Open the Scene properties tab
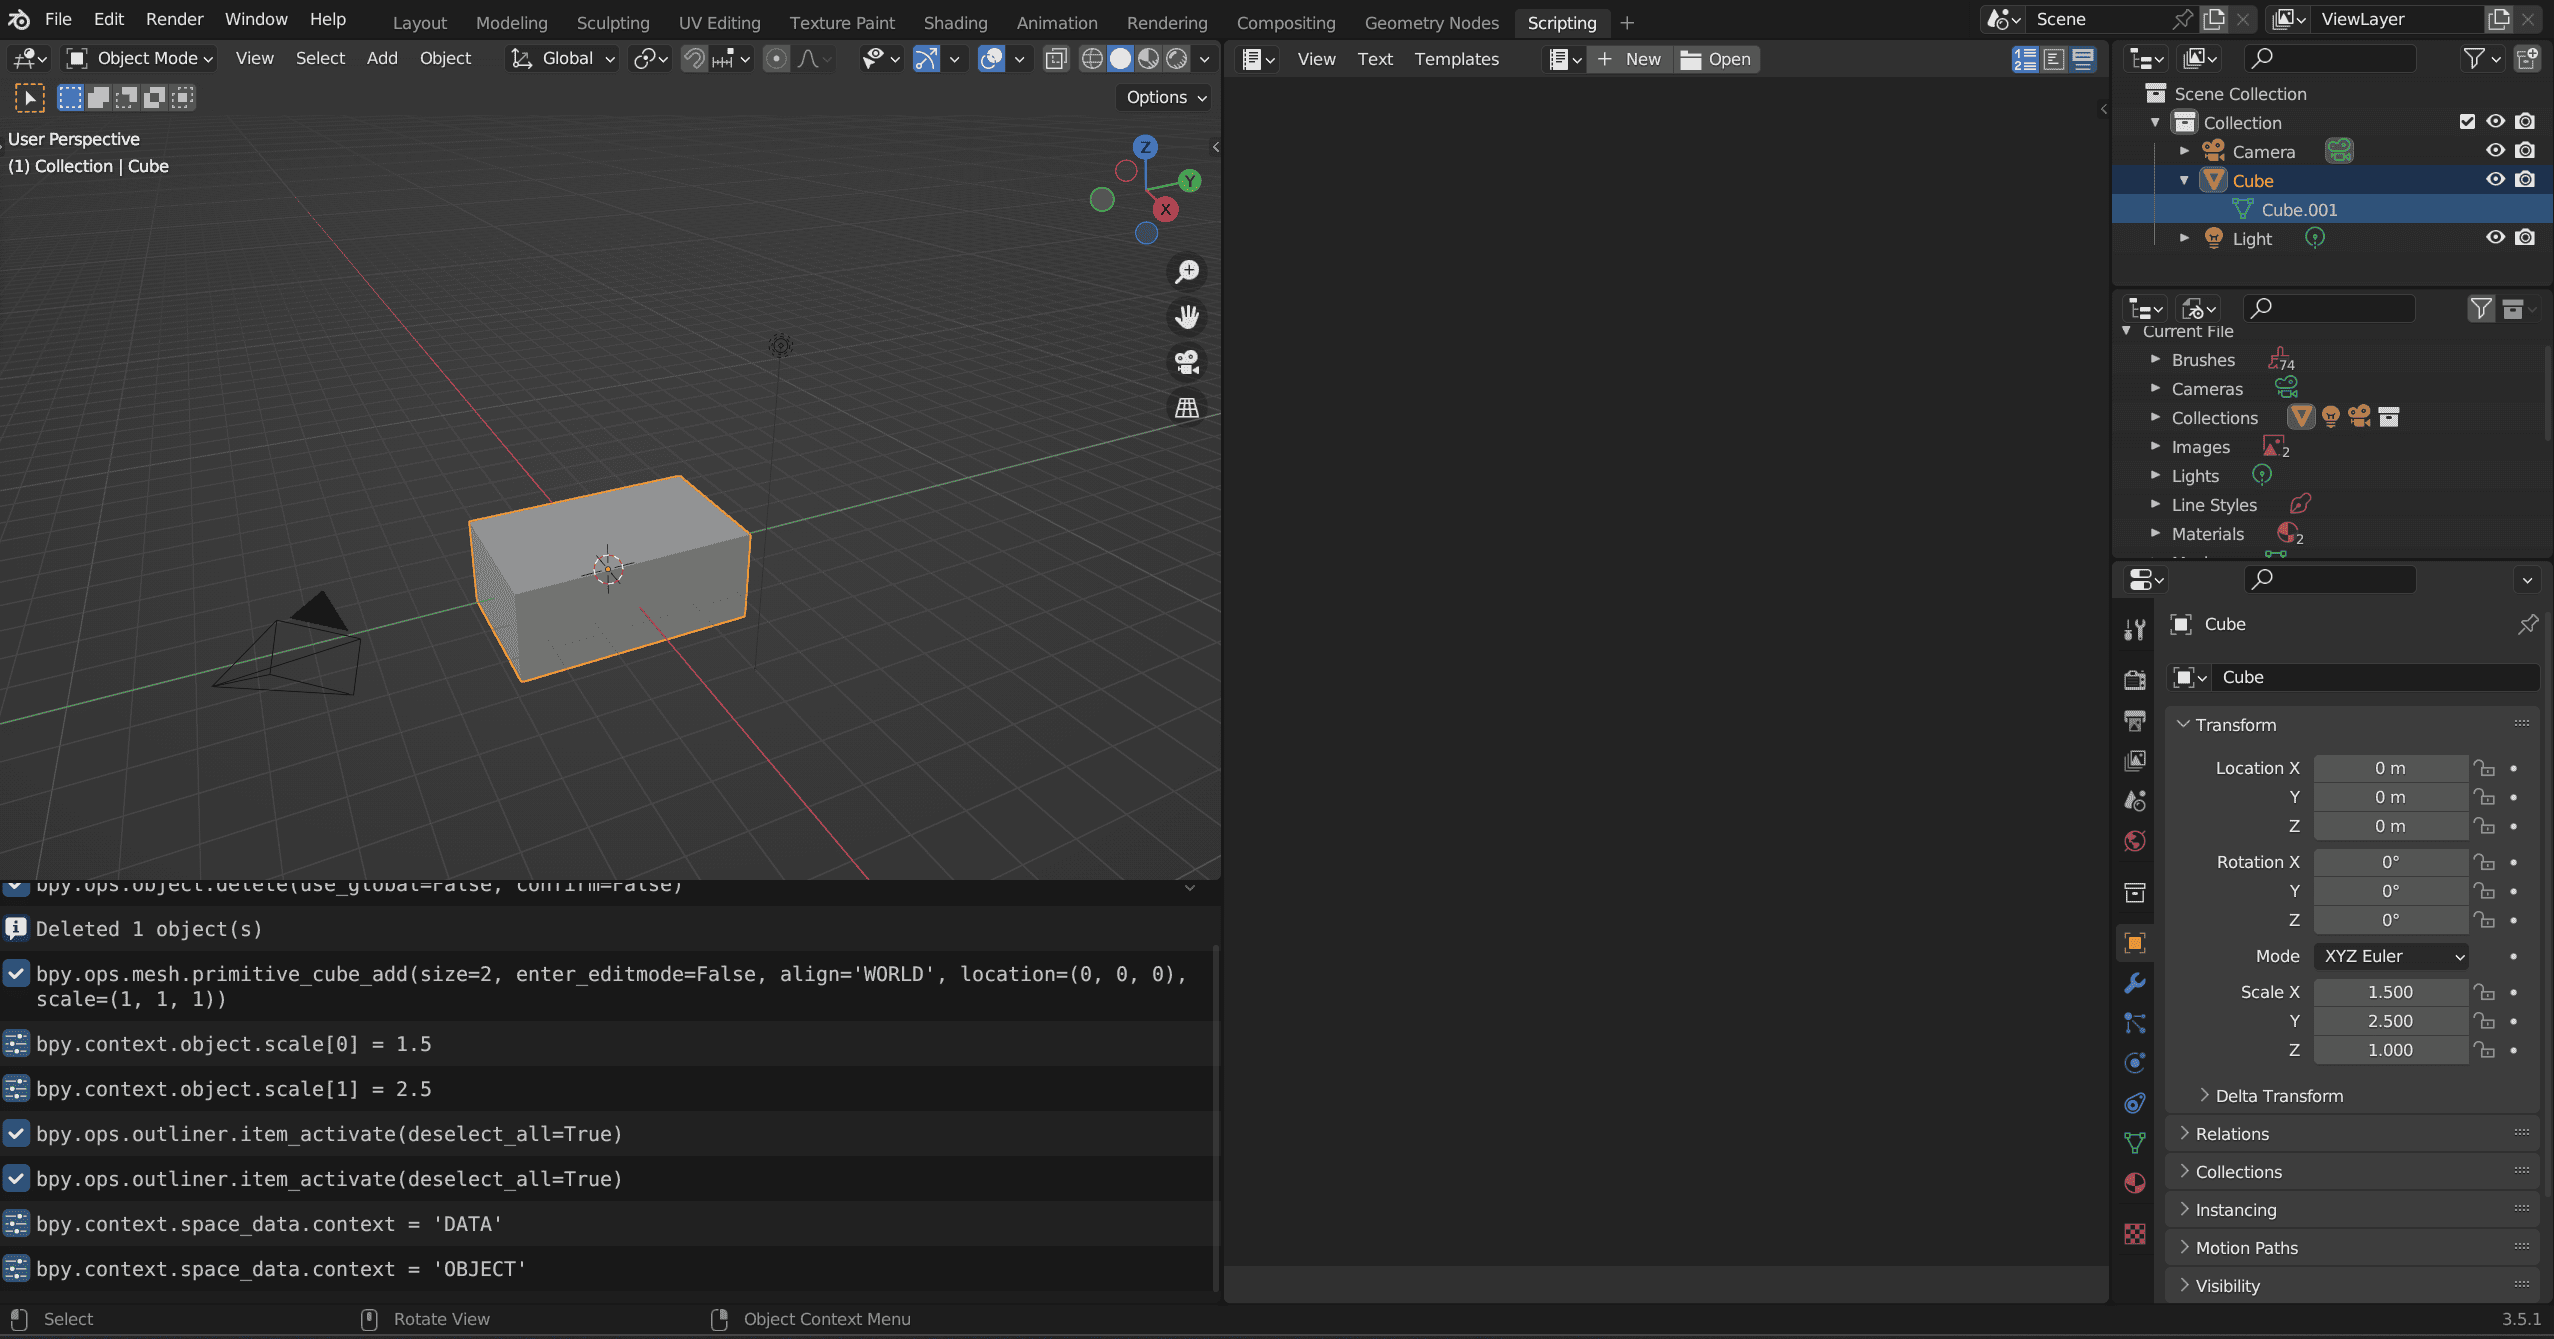This screenshot has width=2554, height=1339. point(2135,800)
